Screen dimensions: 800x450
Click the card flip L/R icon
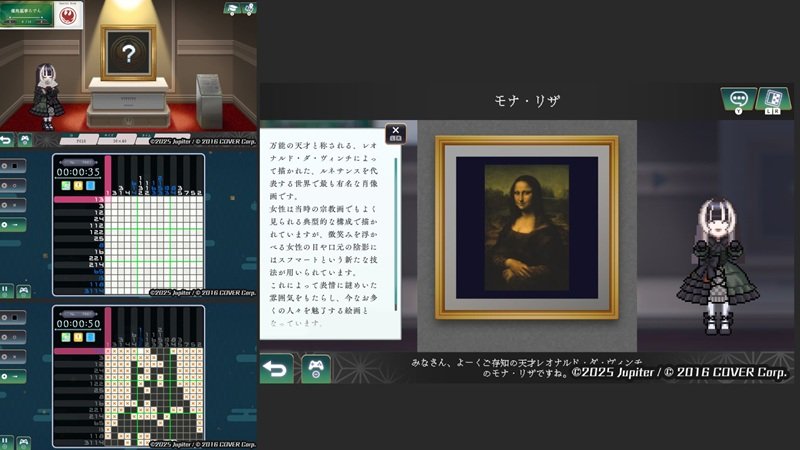coord(773,100)
